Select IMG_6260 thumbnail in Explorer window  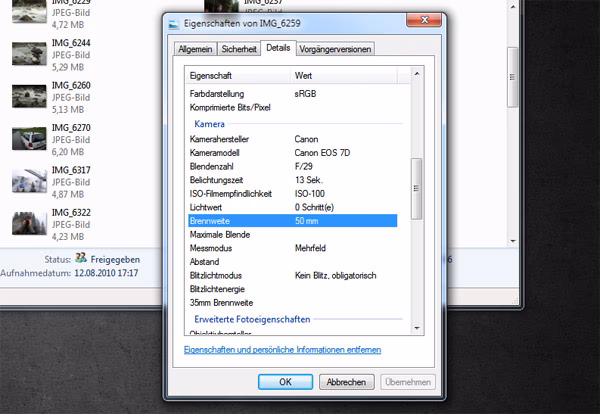[x=29, y=96]
